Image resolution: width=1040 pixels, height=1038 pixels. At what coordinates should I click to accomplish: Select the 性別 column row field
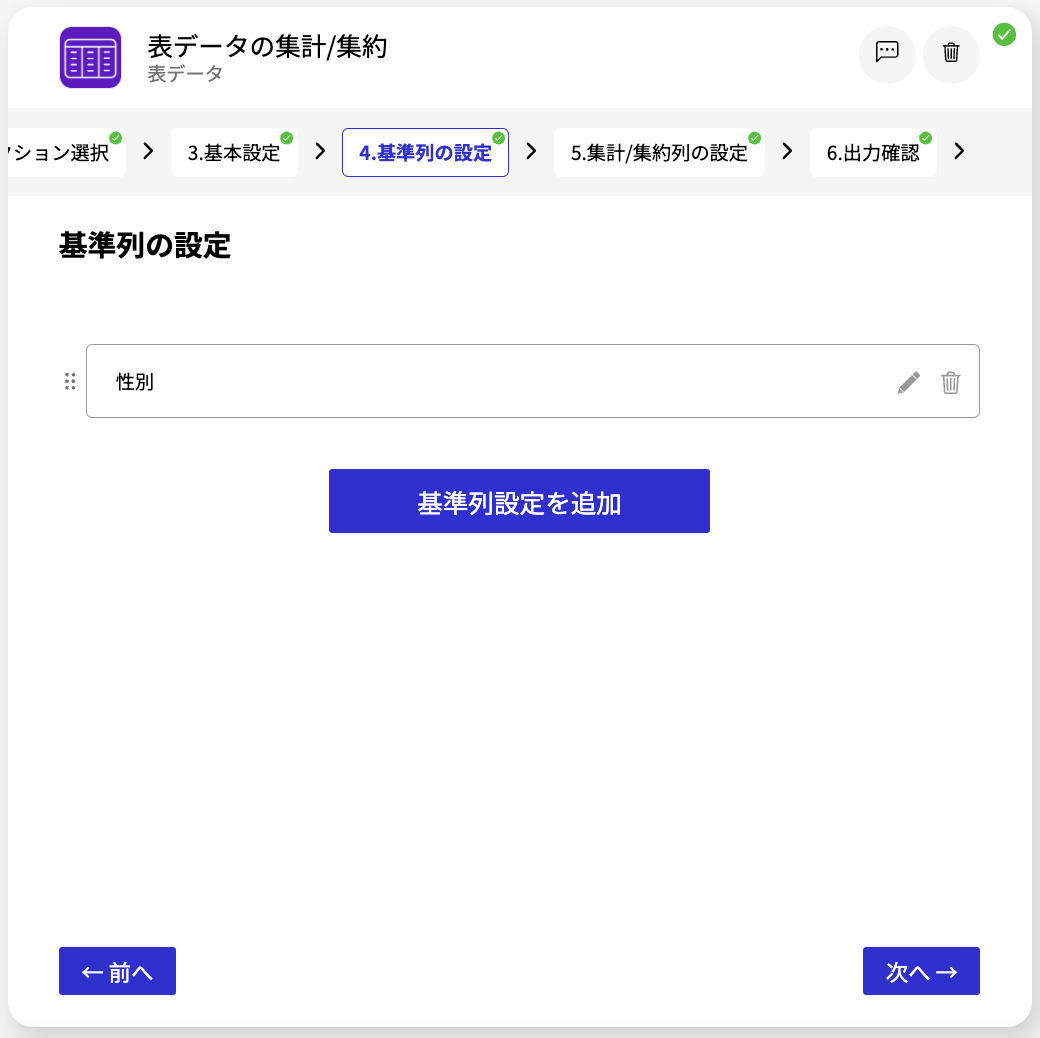[533, 381]
